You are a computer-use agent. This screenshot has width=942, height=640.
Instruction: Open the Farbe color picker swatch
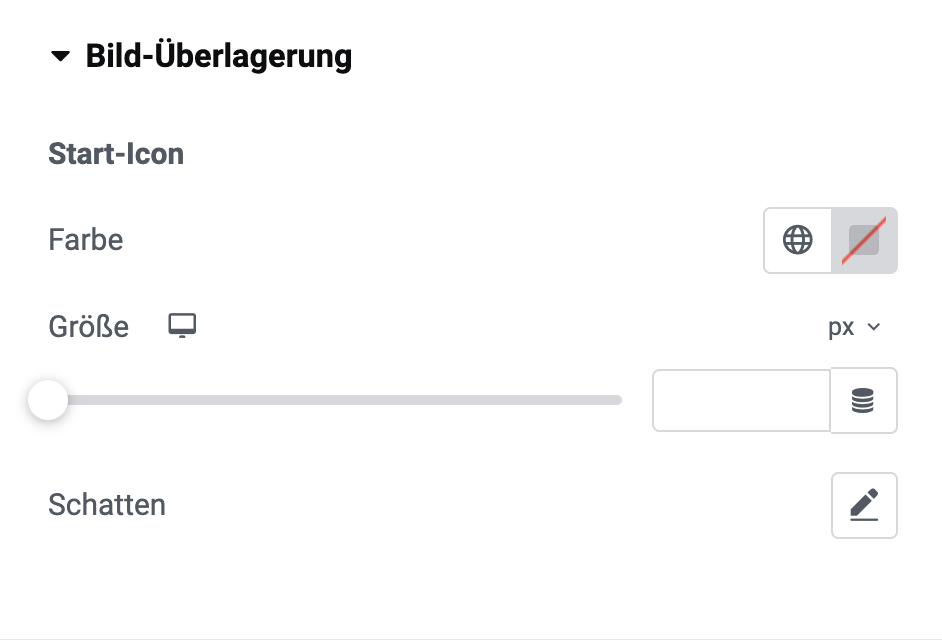864,240
